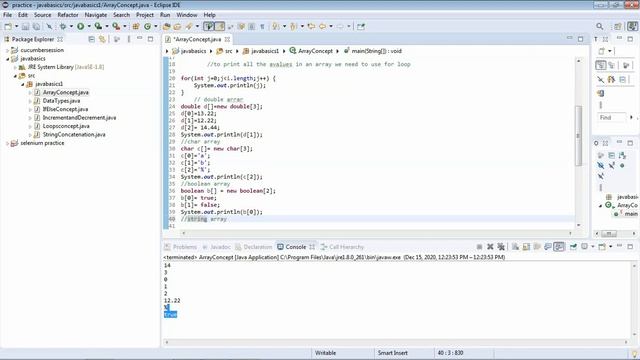
Task: Open the Debug button dropdown arrow
Action: 71,27
